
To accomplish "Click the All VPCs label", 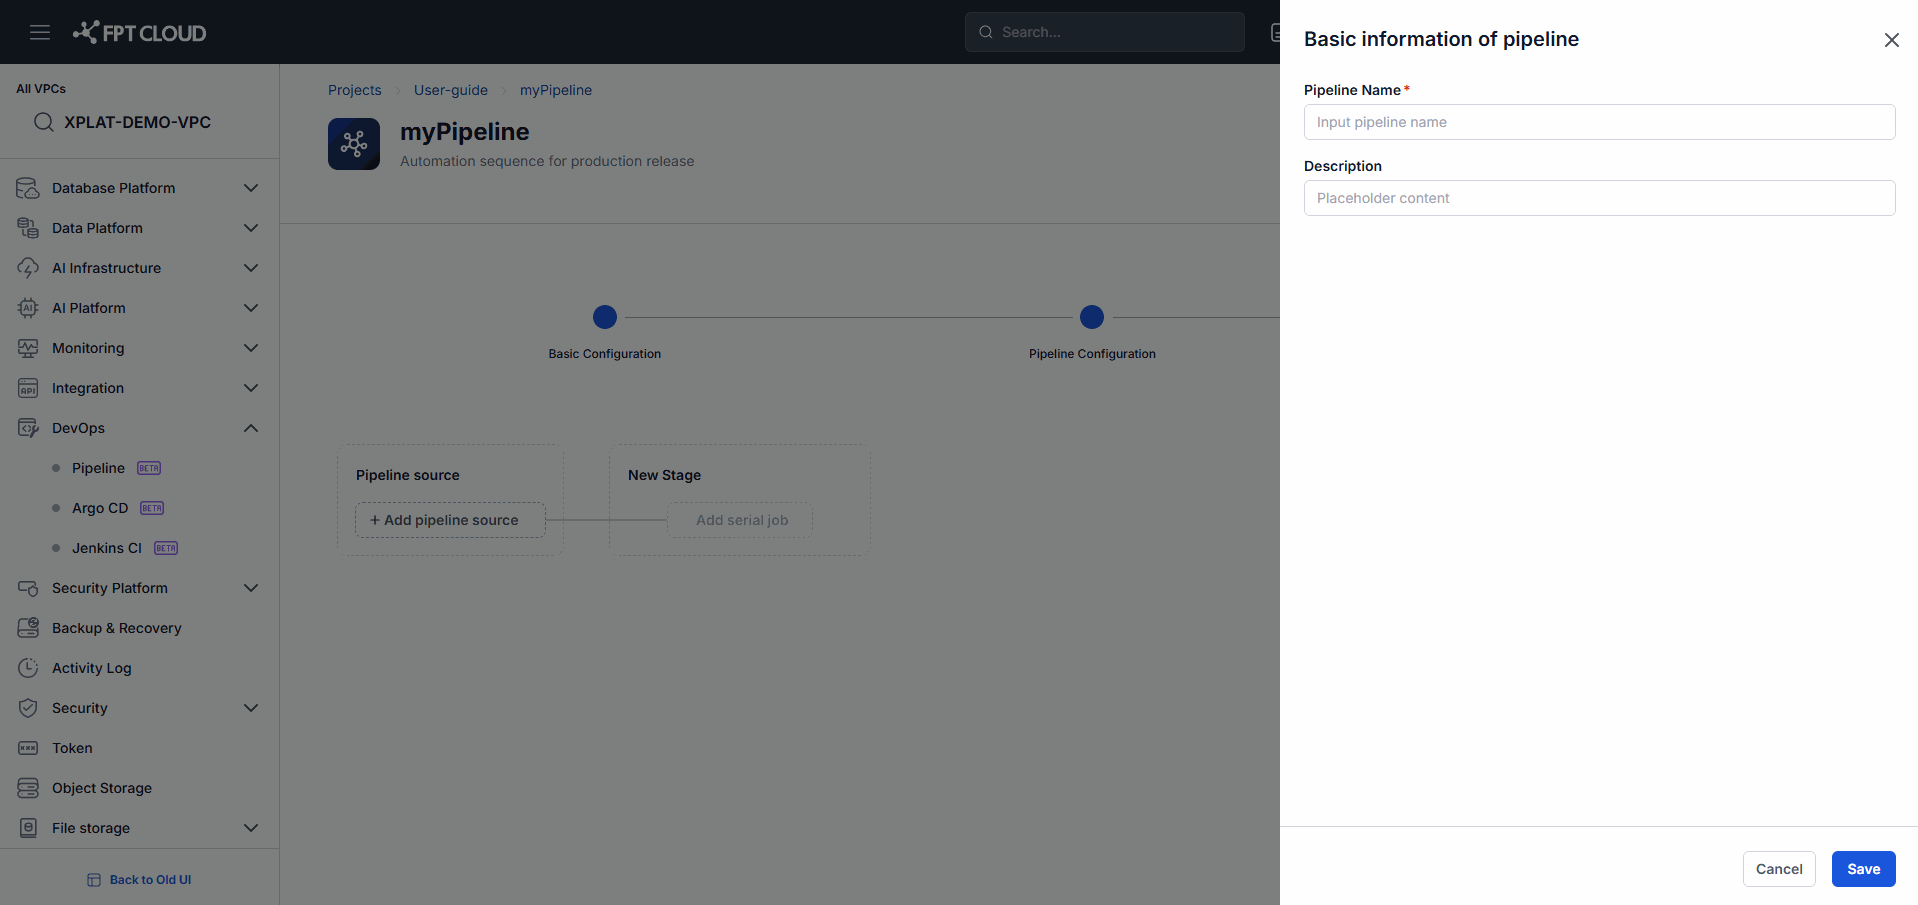I will coord(41,89).
